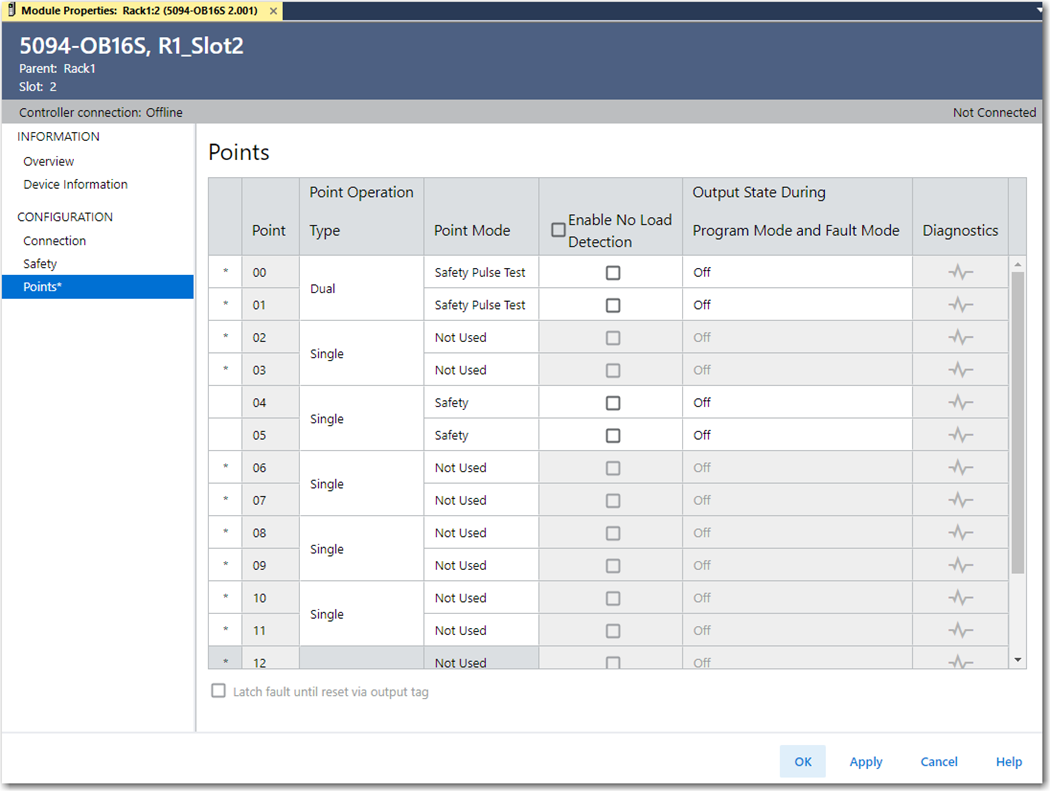The width and height of the screenshot is (1050, 791).
Task: Open the Safety configuration page
Action: (x=40, y=264)
